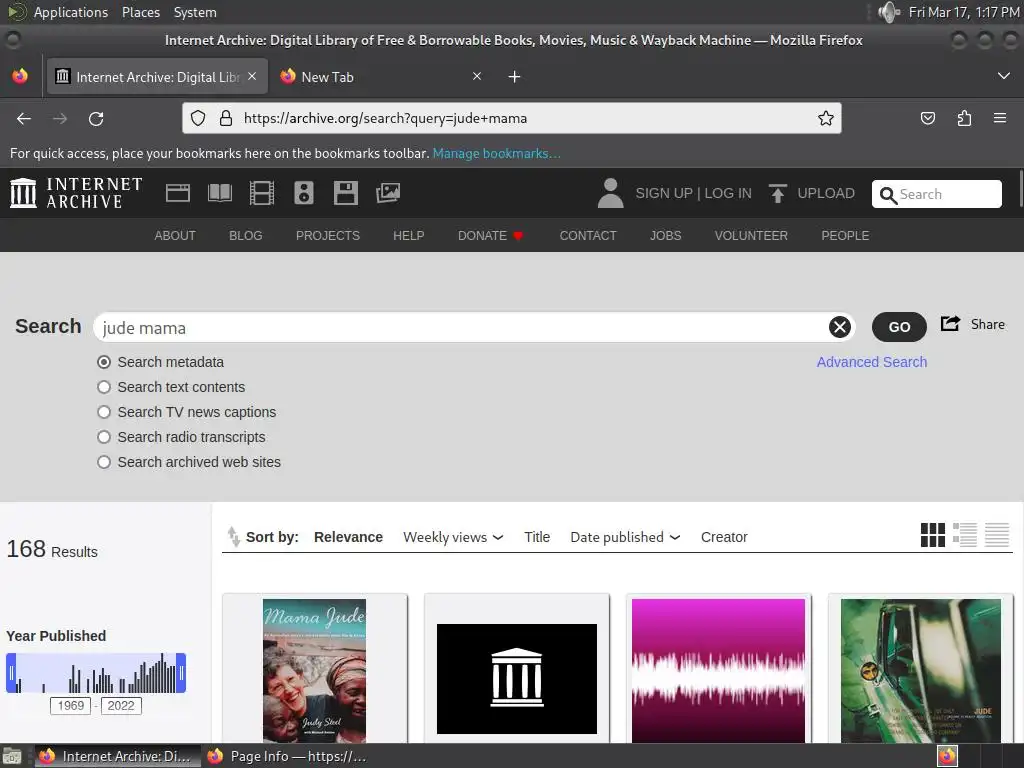The width and height of the screenshot is (1024, 768).
Task: Switch to detailed list view
Action: coord(965,535)
